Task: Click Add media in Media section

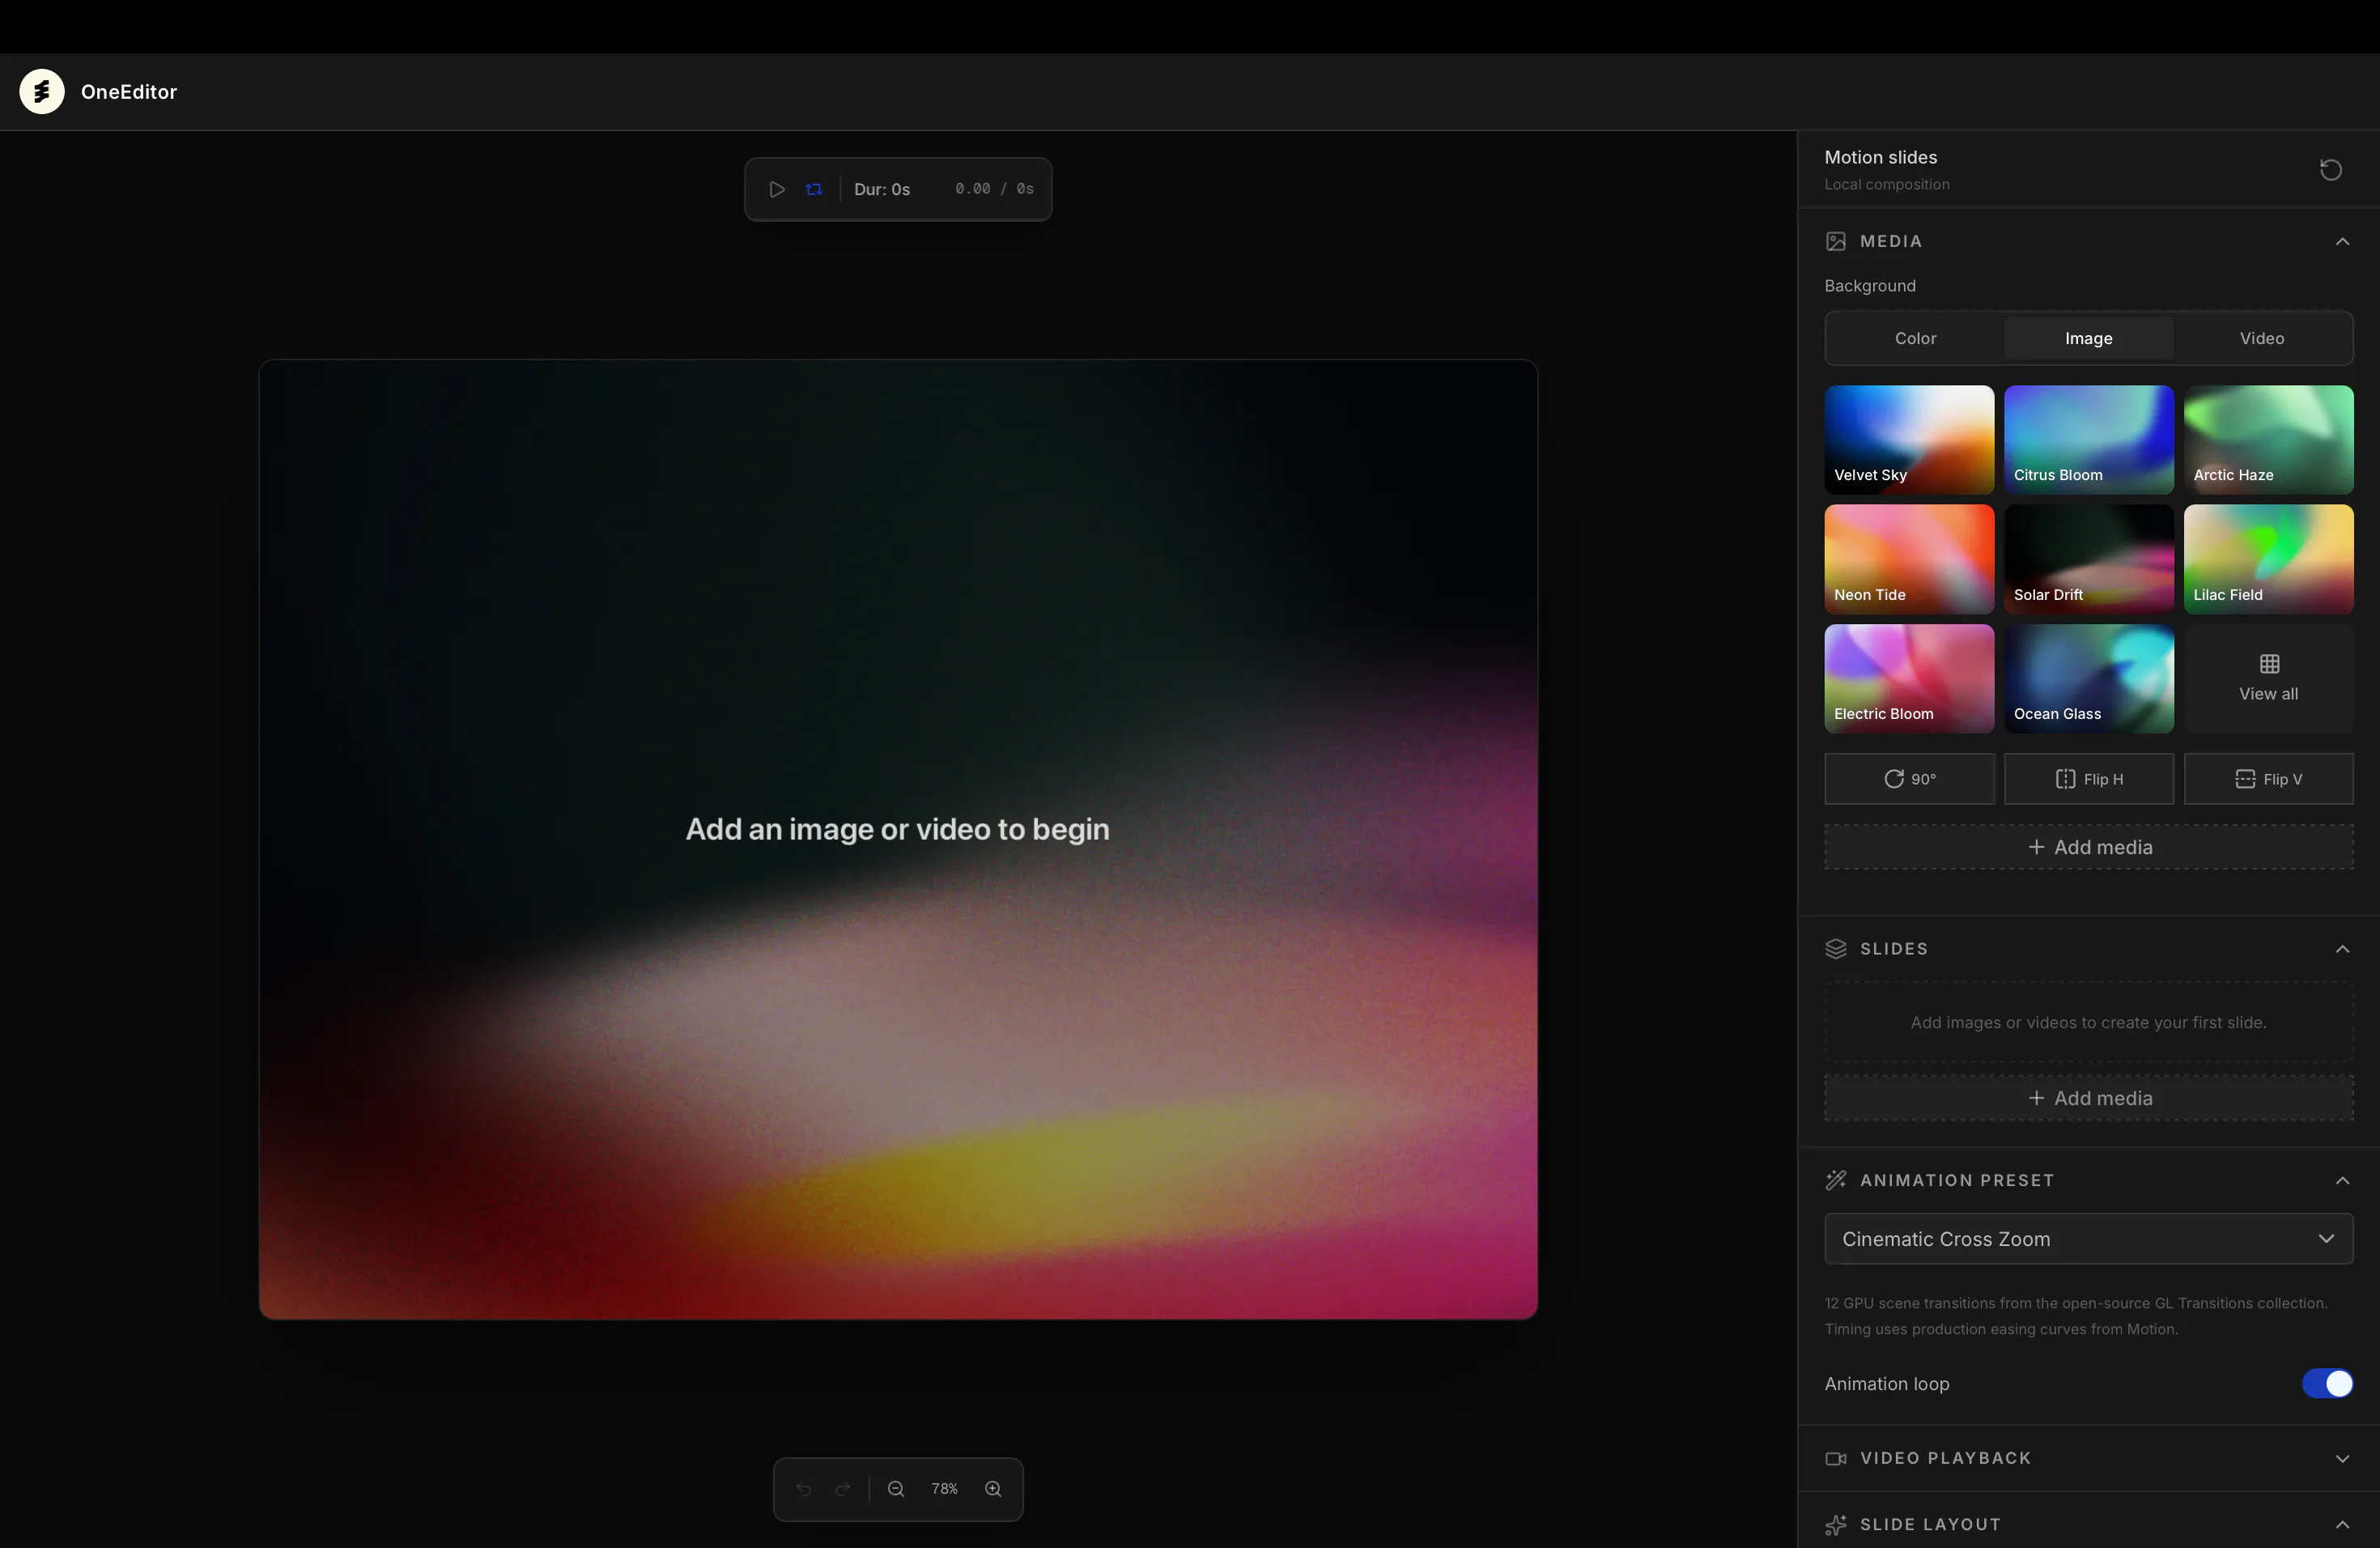Action: [2088, 847]
